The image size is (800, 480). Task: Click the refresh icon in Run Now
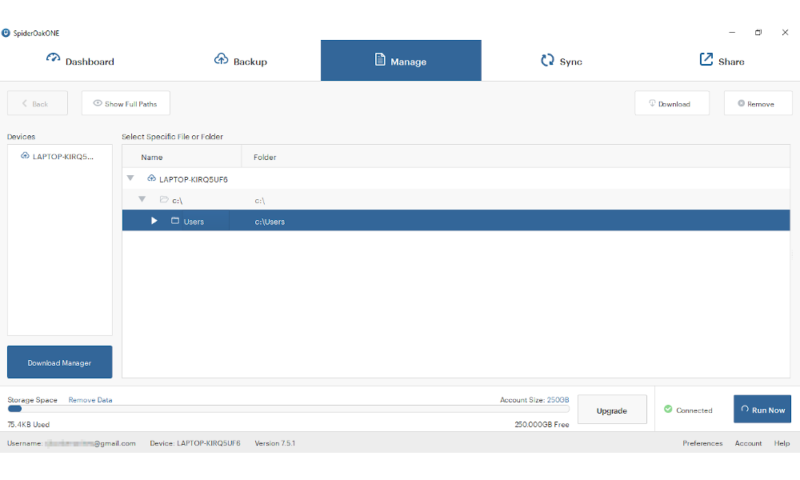click(745, 409)
